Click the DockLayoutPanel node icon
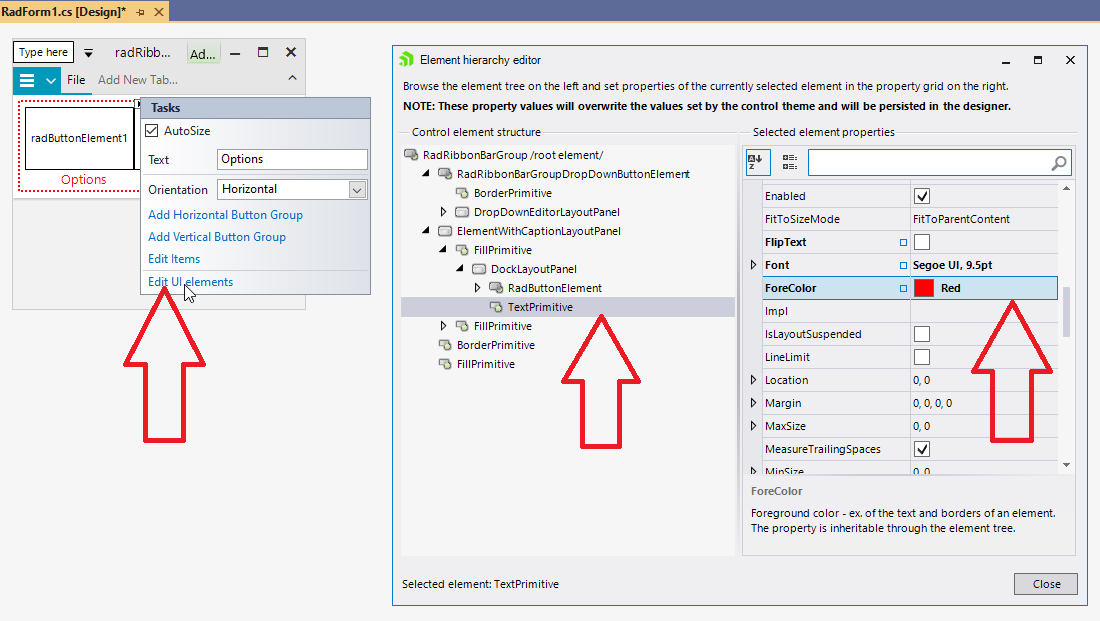1100x621 pixels. click(479, 269)
